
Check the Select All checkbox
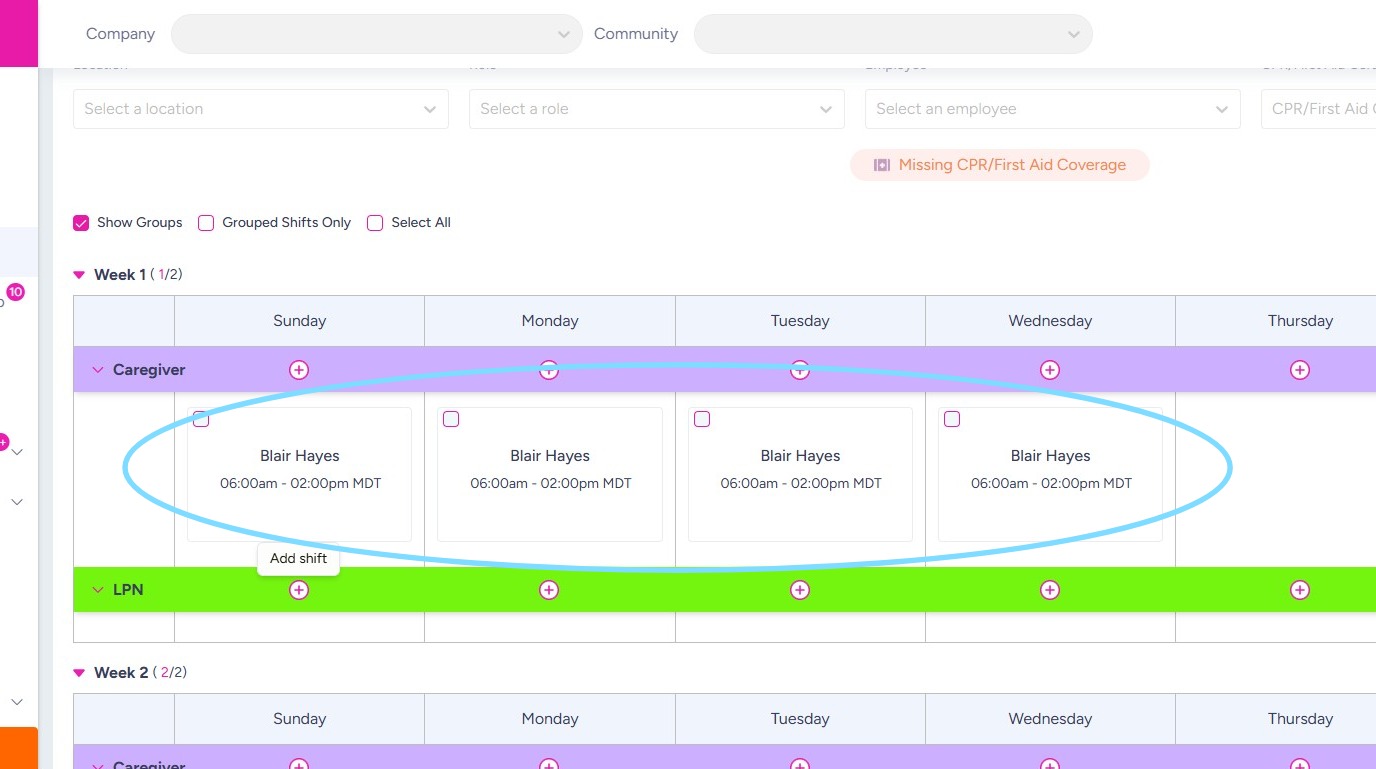(x=375, y=223)
